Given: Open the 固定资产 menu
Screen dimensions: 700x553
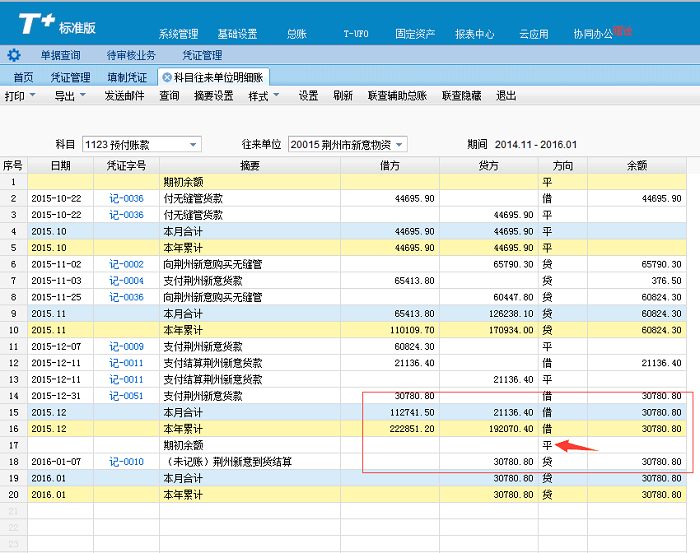Looking at the screenshot, I should pyautogui.click(x=415, y=34).
